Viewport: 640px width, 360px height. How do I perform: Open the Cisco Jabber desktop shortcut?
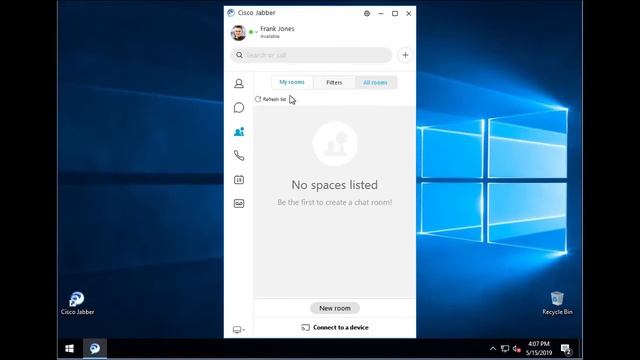[x=77, y=303]
